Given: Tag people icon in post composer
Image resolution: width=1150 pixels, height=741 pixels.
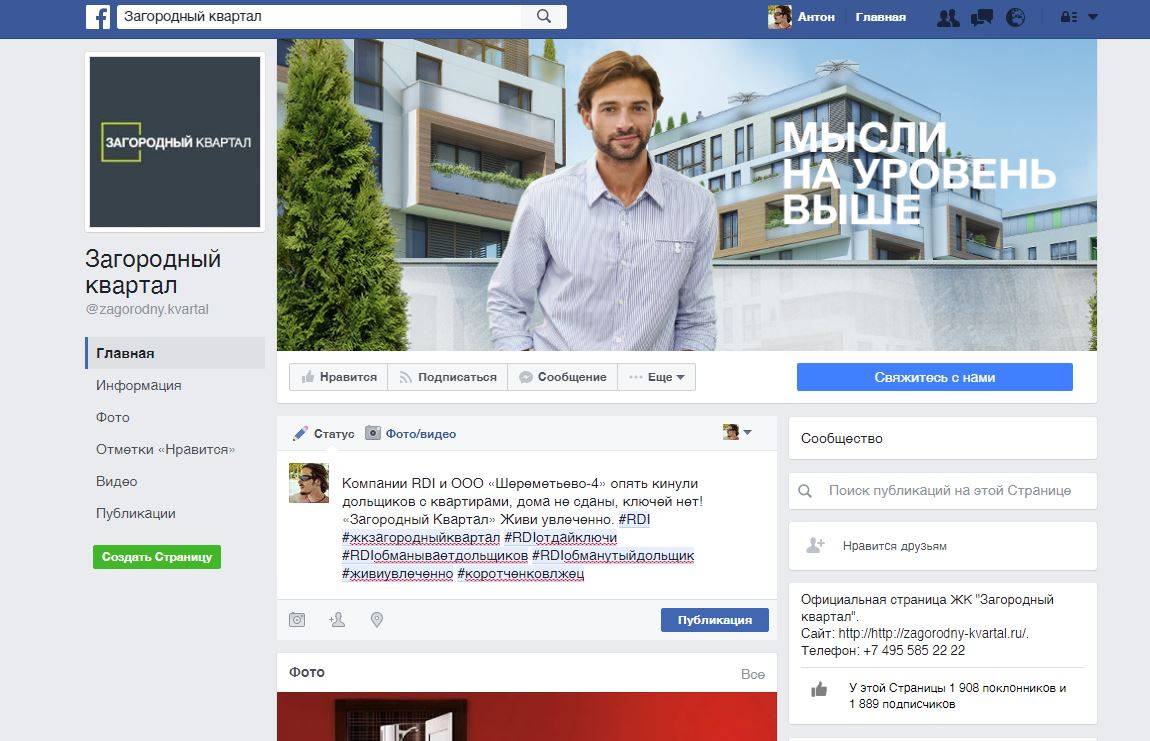Looking at the screenshot, I should point(337,620).
